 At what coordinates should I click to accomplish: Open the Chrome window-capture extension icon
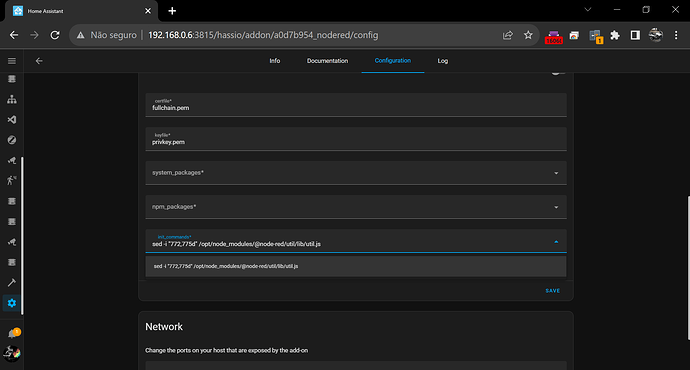pos(574,36)
